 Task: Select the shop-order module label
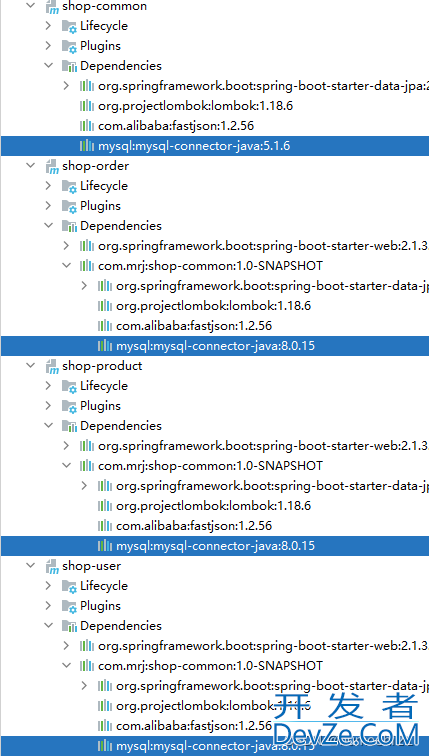coord(95,166)
